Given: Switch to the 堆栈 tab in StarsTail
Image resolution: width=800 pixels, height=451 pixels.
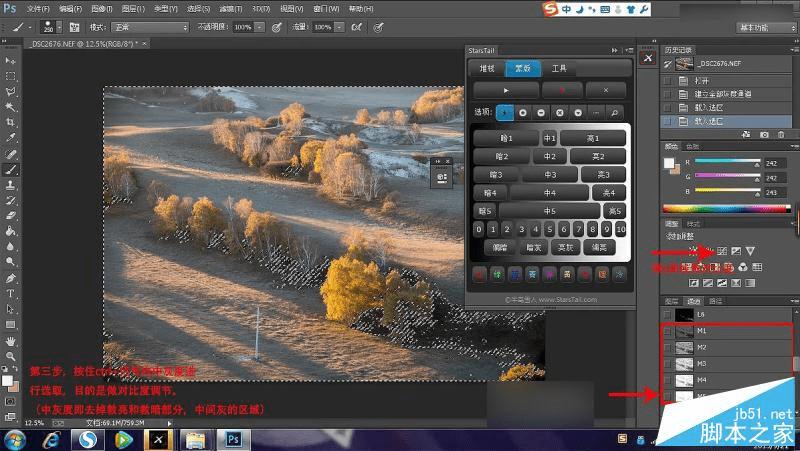Looking at the screenshot, I should coord(487,68).
